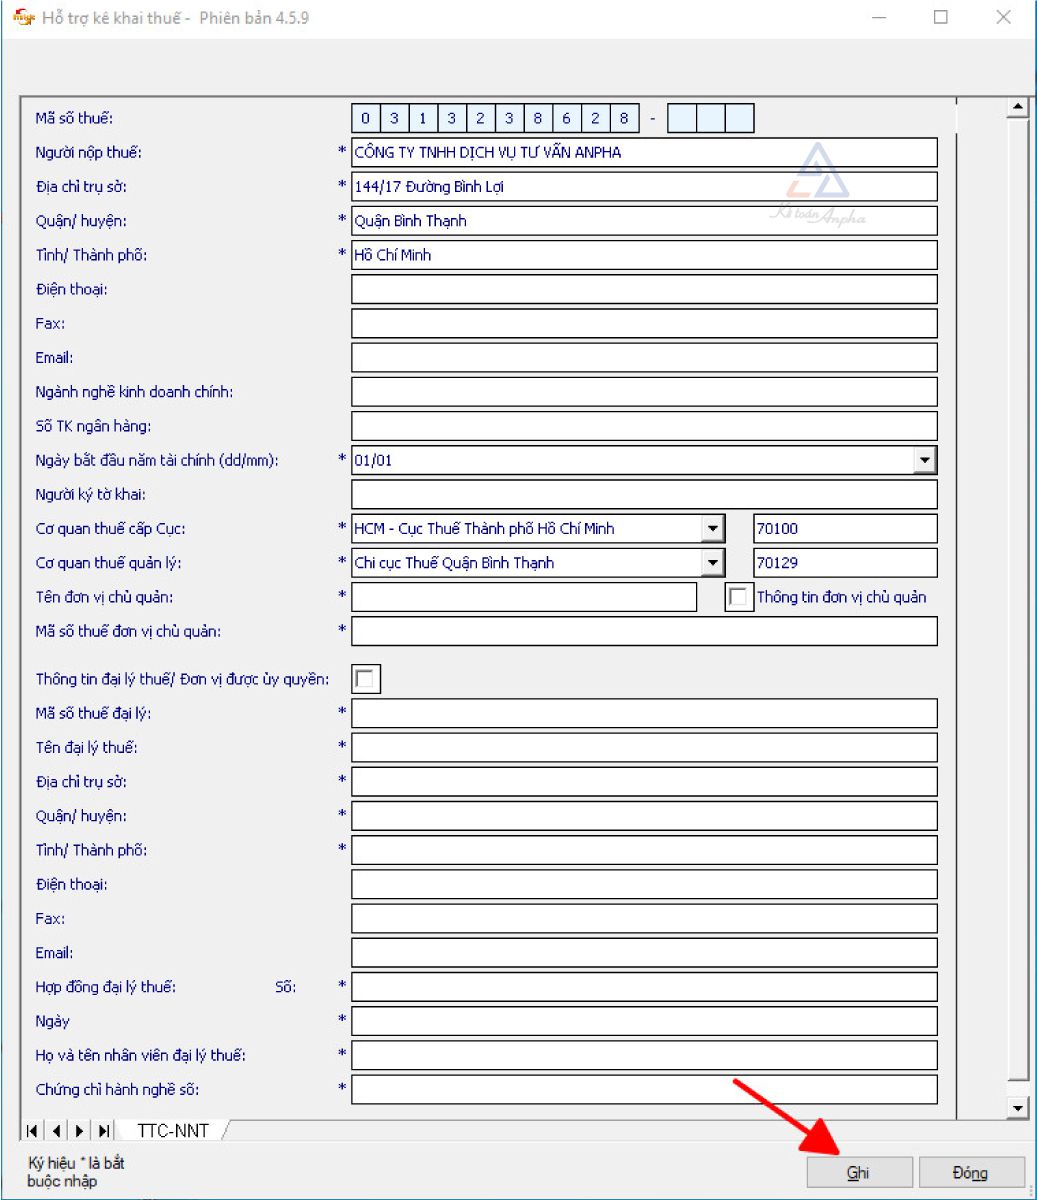
Task: Expand Cơ quan thuế cấp Cục dropdown
Action: 712,528
